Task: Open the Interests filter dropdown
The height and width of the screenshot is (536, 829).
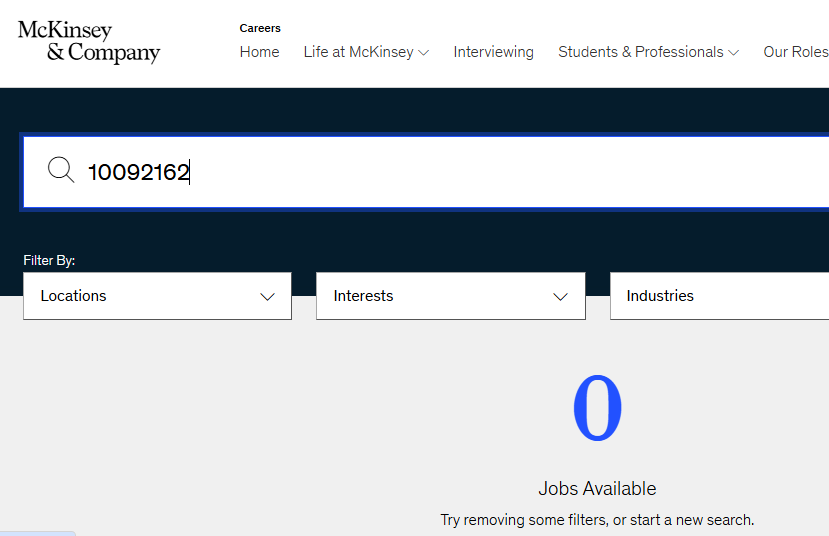Action: coord(450,296)
